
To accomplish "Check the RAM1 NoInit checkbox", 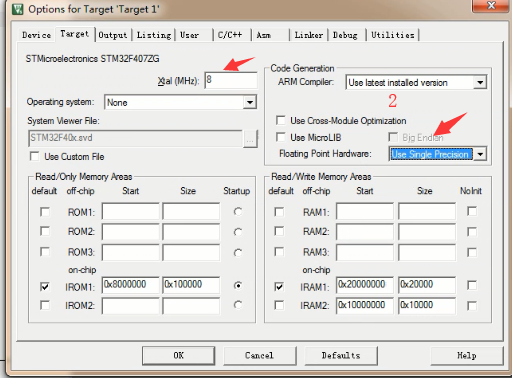I will (x=472, y=211).
